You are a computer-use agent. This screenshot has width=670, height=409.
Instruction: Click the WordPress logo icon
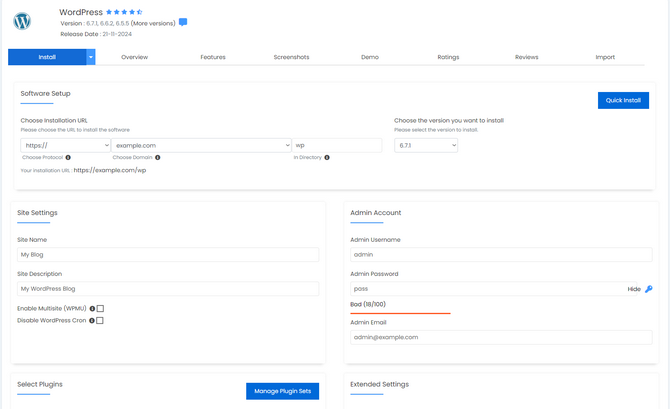(x=22, y=21)
